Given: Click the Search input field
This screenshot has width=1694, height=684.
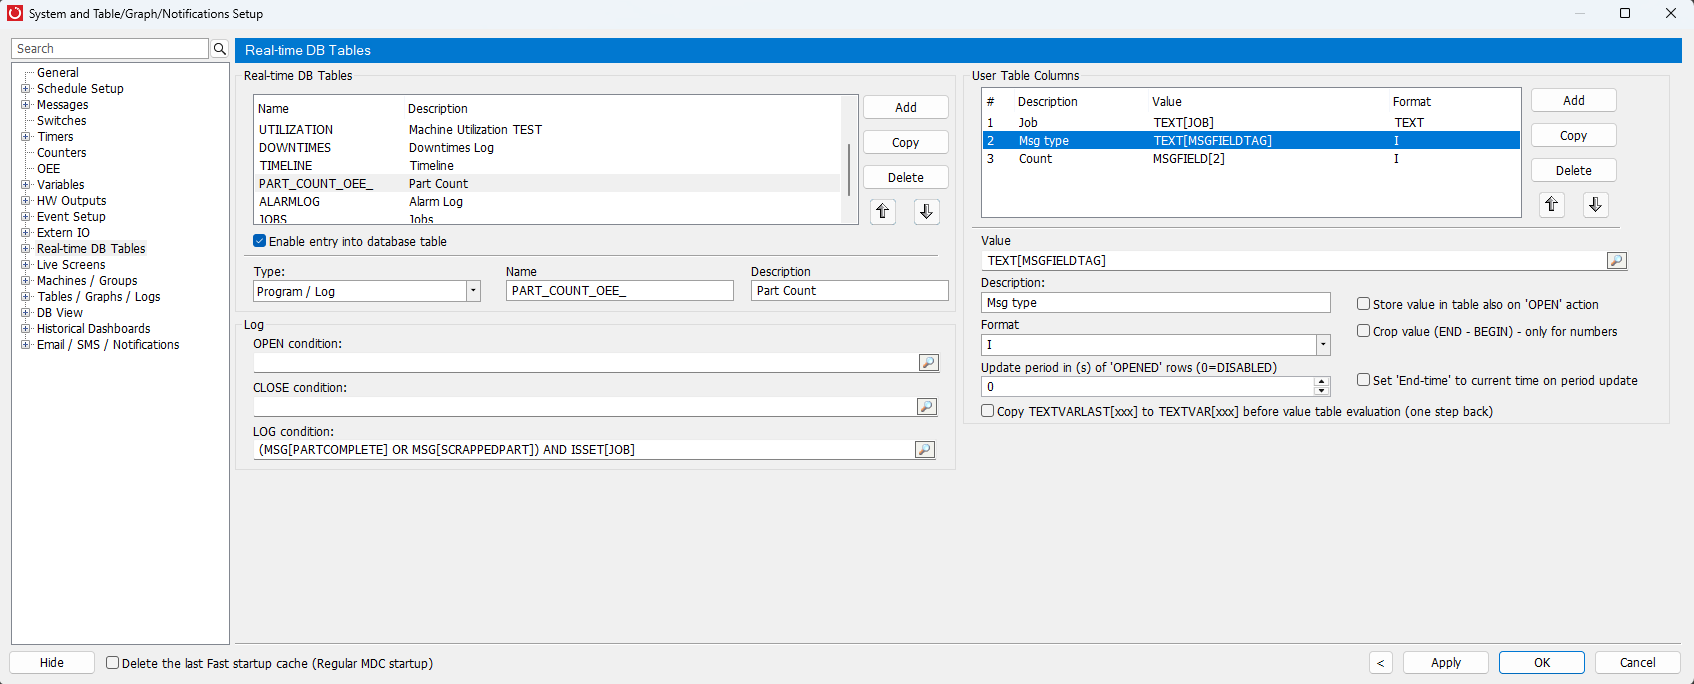Looking at the screenshot, I should pyautogui.click(x=110, y=49).
